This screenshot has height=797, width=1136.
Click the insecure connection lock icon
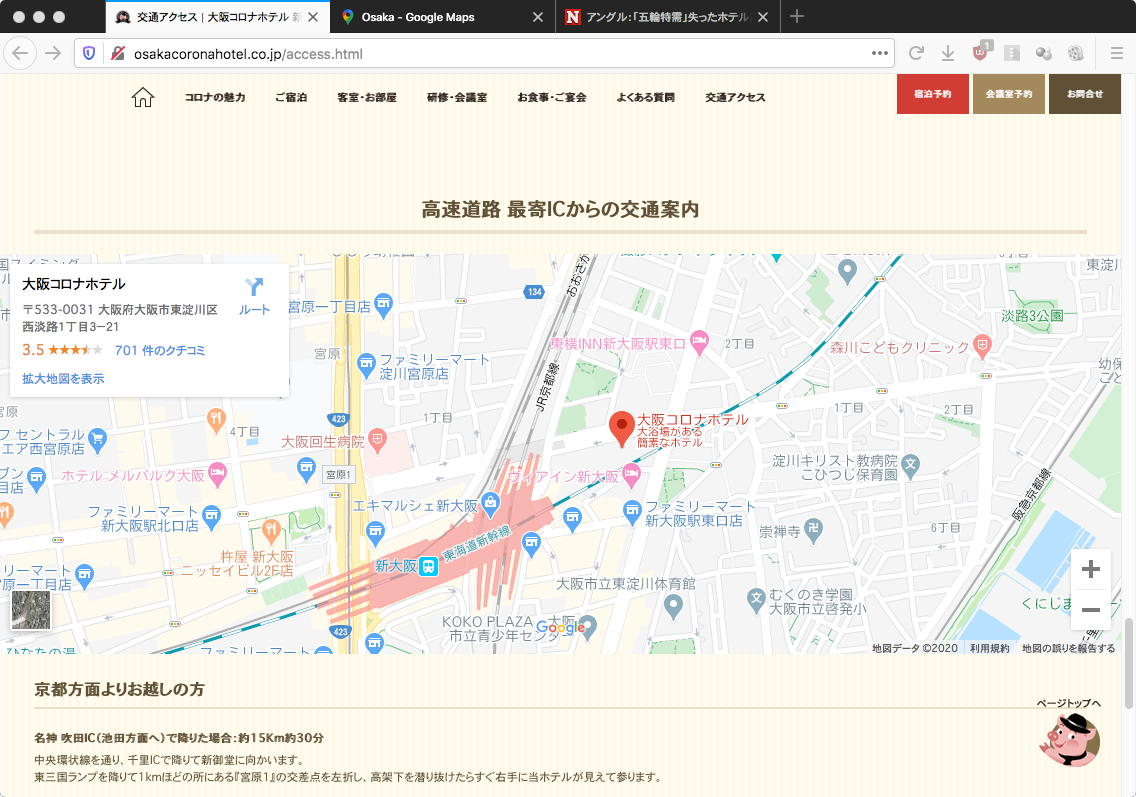click(x=117, y=53)
